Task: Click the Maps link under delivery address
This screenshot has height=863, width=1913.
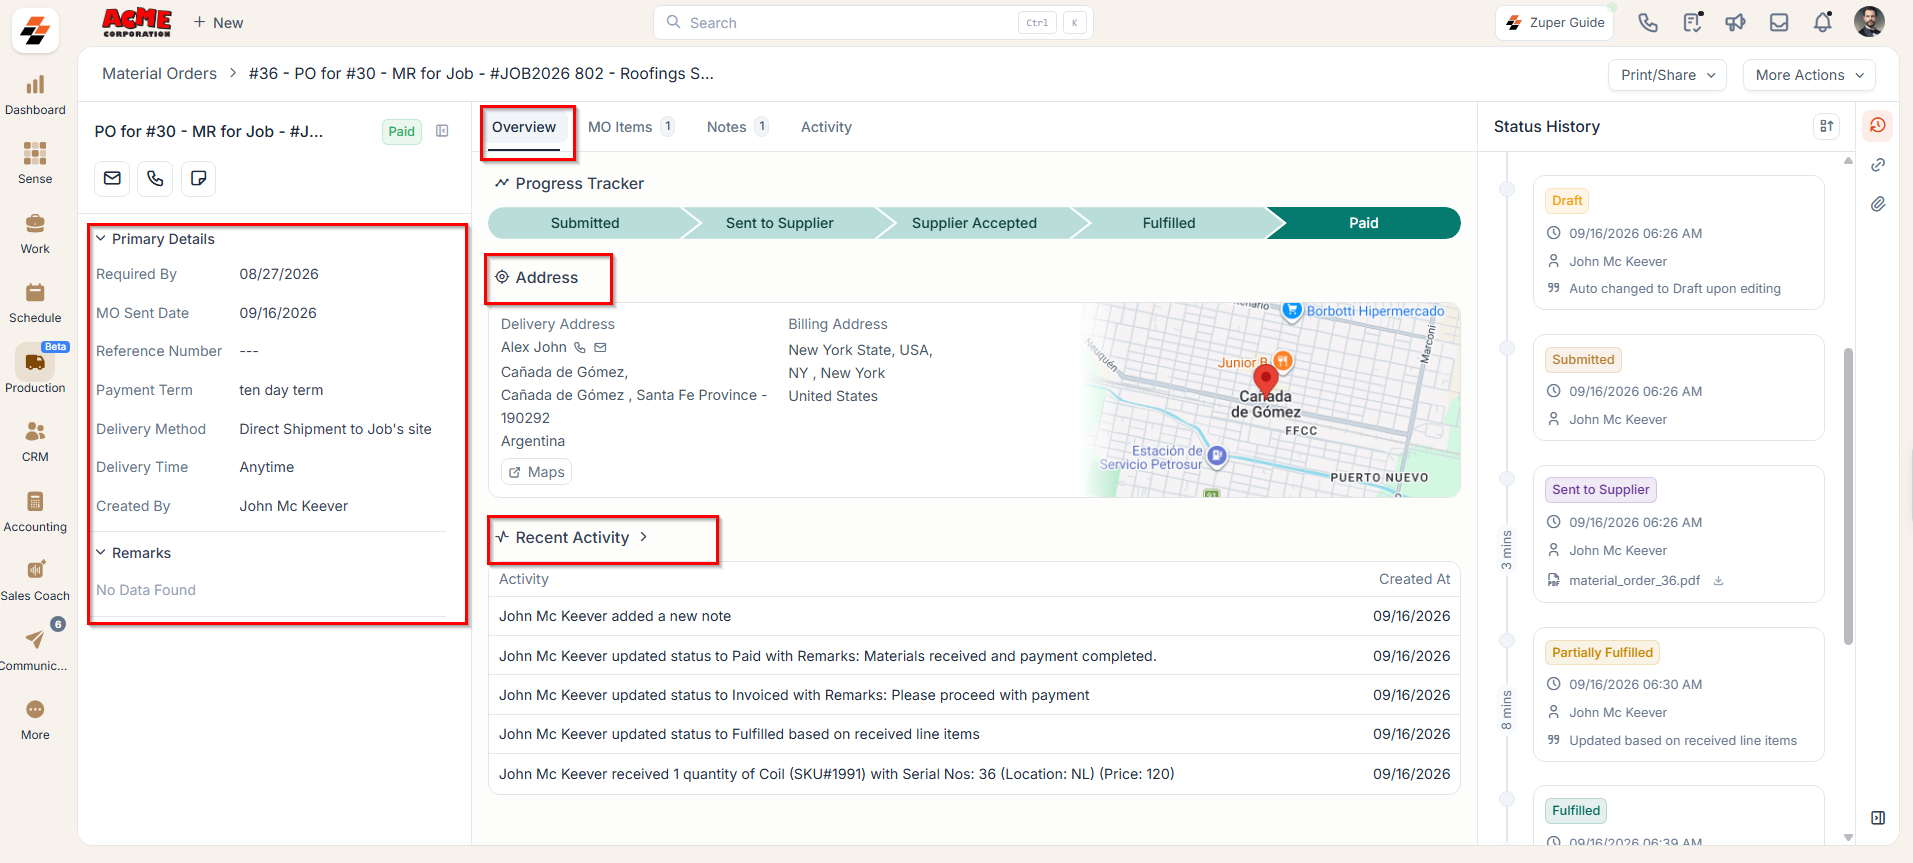Action: click(x=536, y=472)
